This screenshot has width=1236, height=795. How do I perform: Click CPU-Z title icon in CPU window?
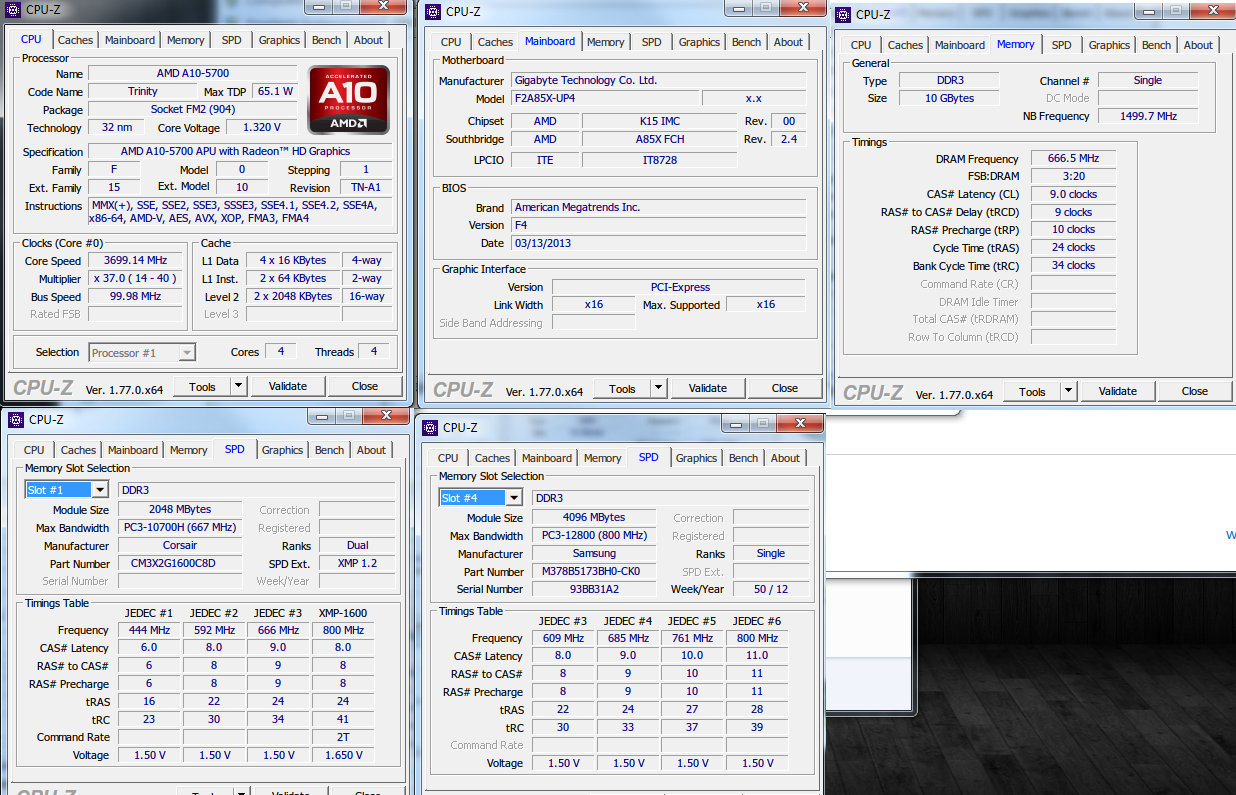point(15,9)
